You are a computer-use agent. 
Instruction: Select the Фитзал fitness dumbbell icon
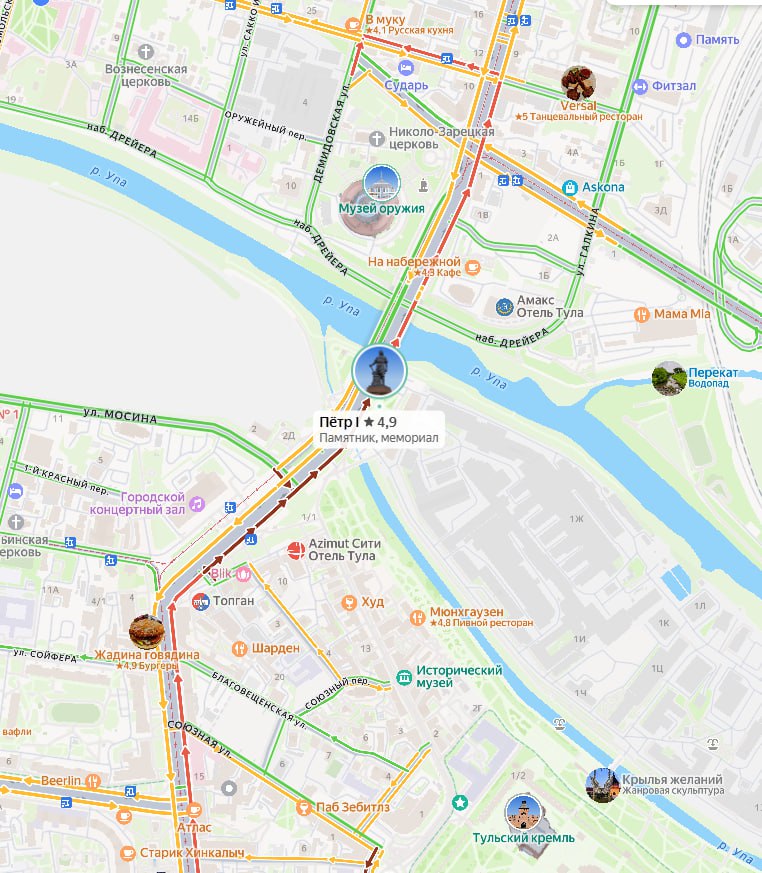click(x=640, y=86)
